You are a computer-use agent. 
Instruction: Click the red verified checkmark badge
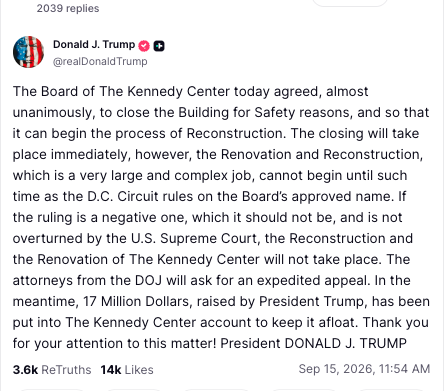coord(144,46)
